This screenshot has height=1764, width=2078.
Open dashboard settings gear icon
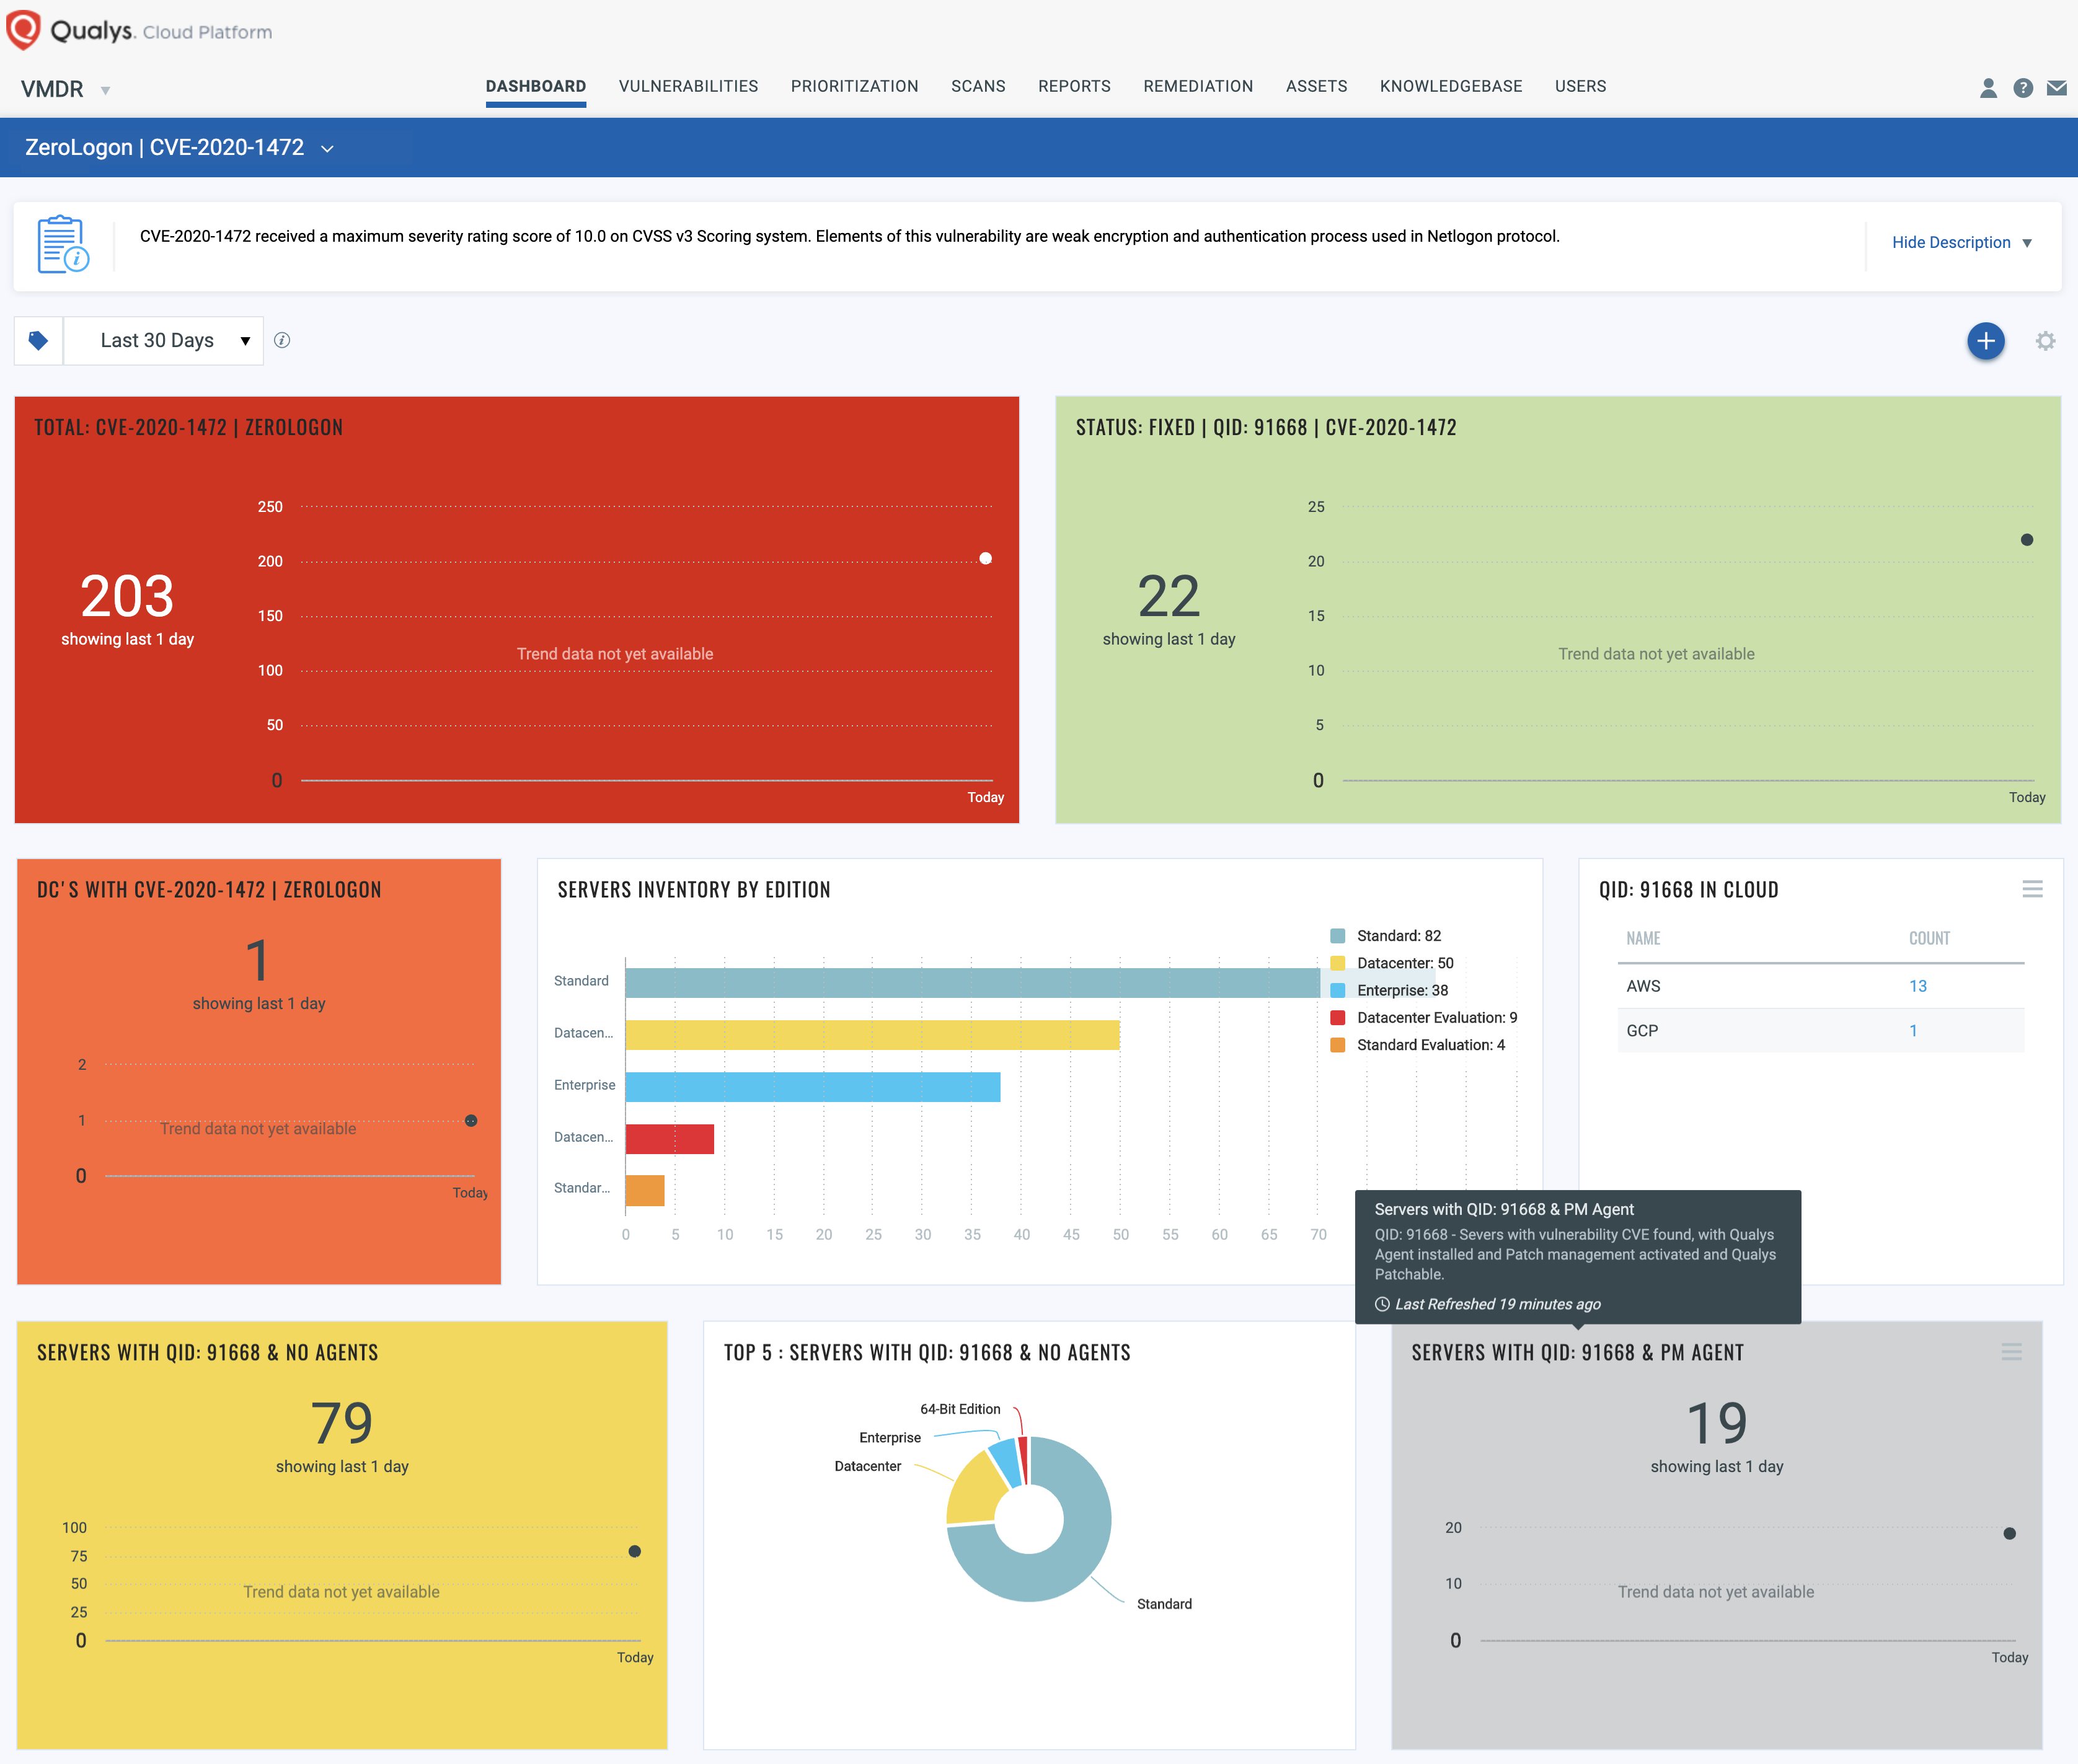click(x=2046, y=341)
